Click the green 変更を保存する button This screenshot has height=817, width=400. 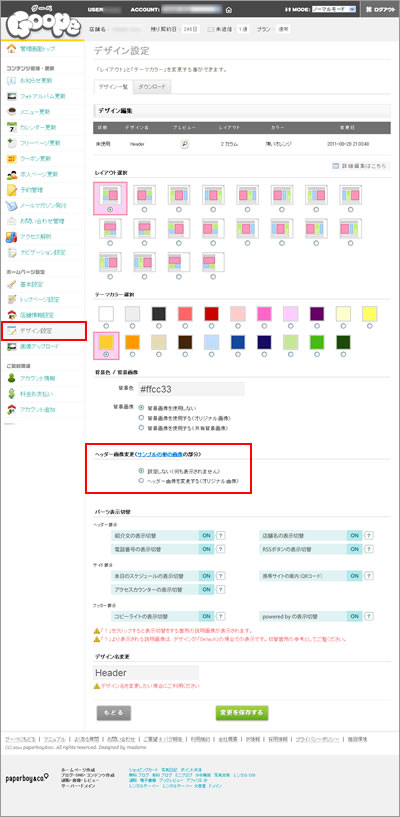tap(242, 712)
